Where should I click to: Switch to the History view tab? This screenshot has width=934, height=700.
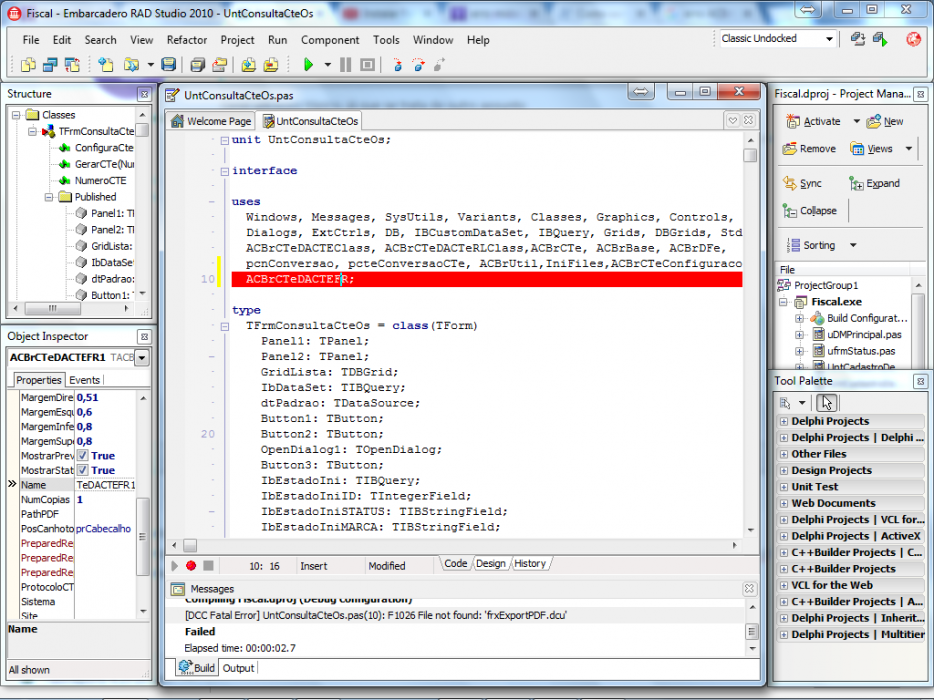pyautogui.click(x=530, y=564)
